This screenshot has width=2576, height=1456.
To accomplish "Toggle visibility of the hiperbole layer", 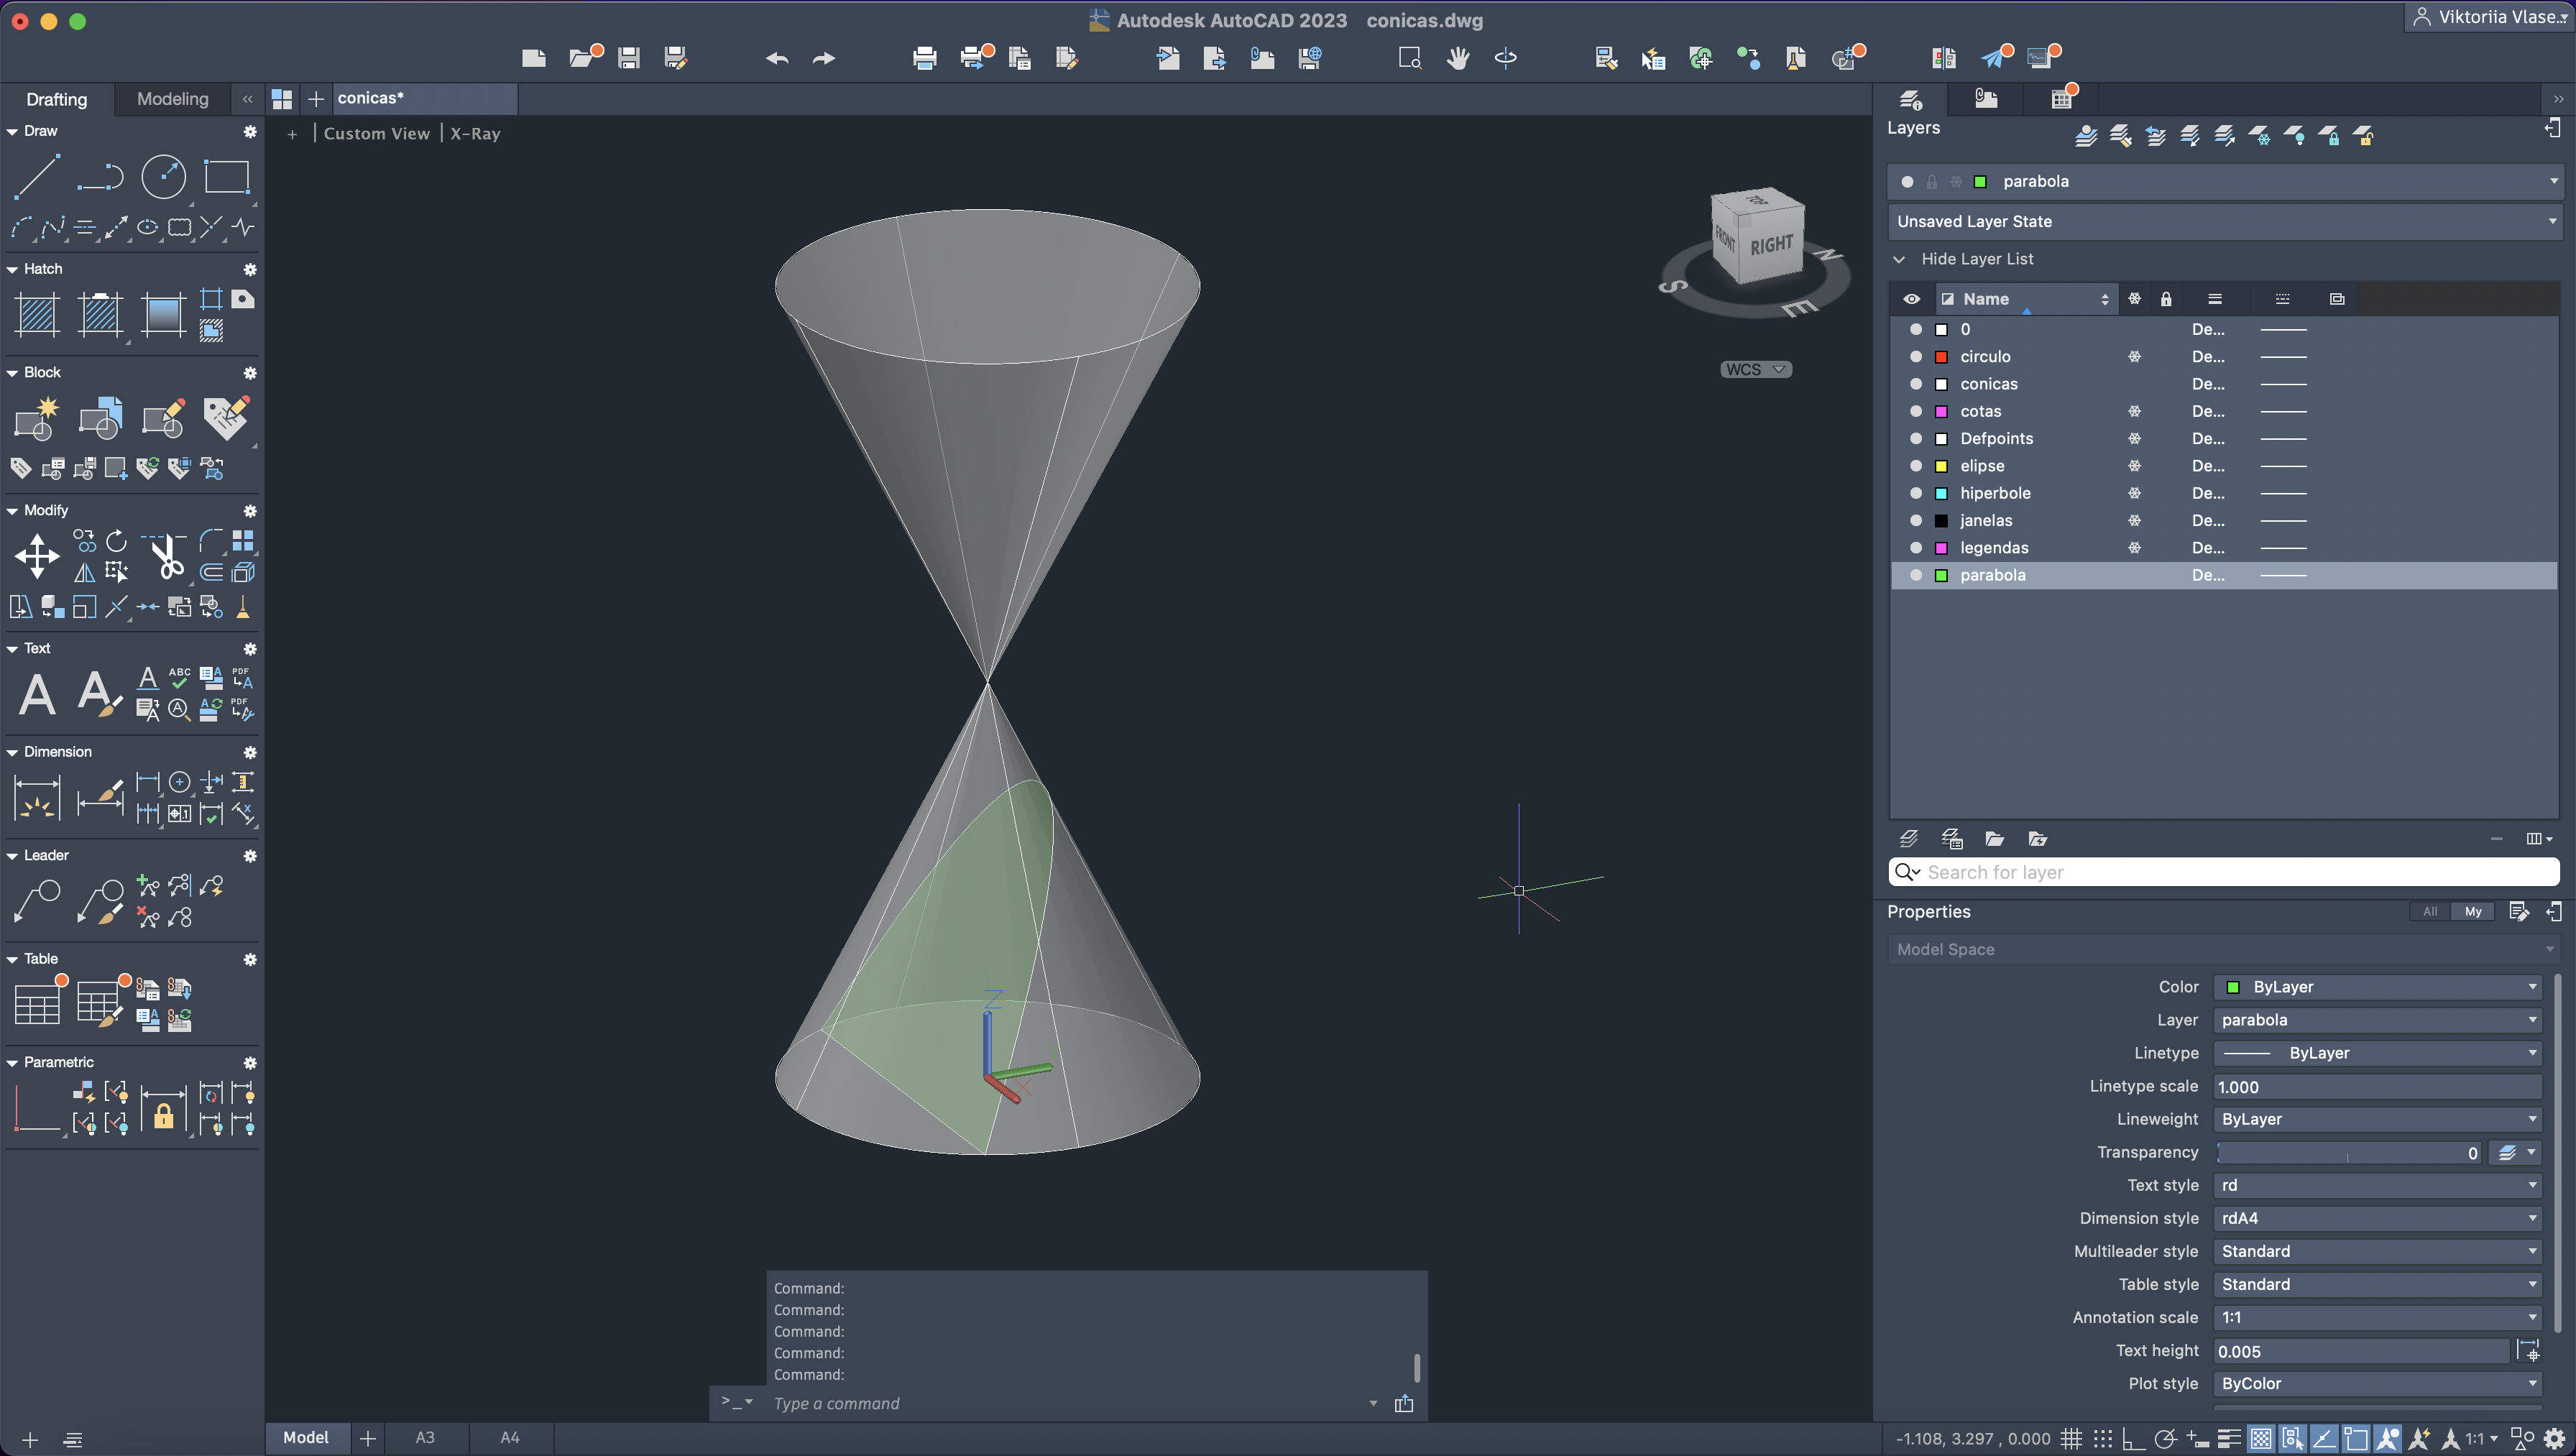I will tap(1915, 493).
